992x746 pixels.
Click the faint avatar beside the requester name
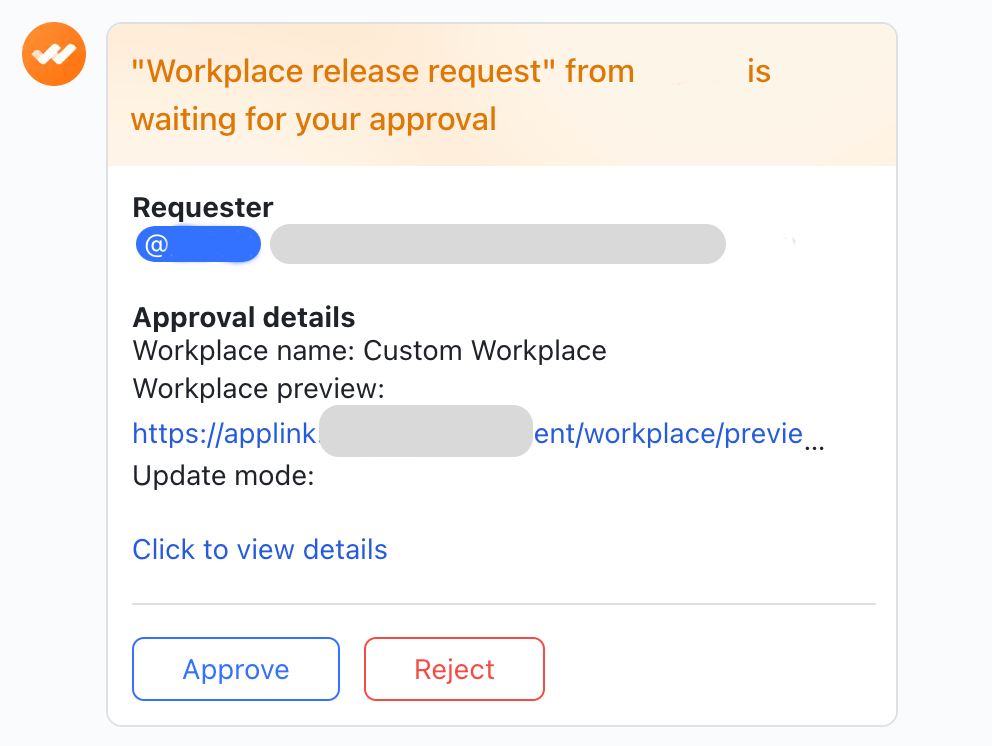tap(789, 240)
